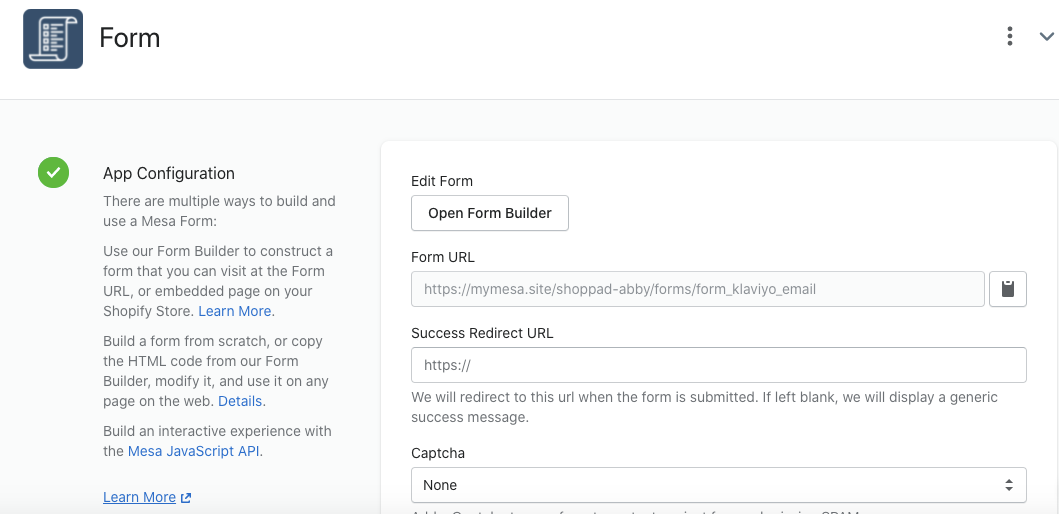Click the green checkmark status icon

[x=53, y=173]
